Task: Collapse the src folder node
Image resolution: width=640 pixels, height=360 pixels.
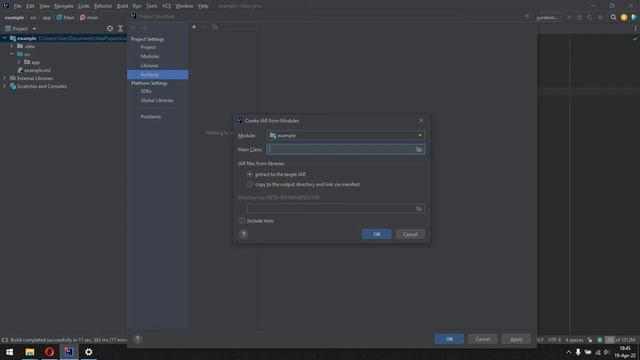Action: tap(12, 54)
